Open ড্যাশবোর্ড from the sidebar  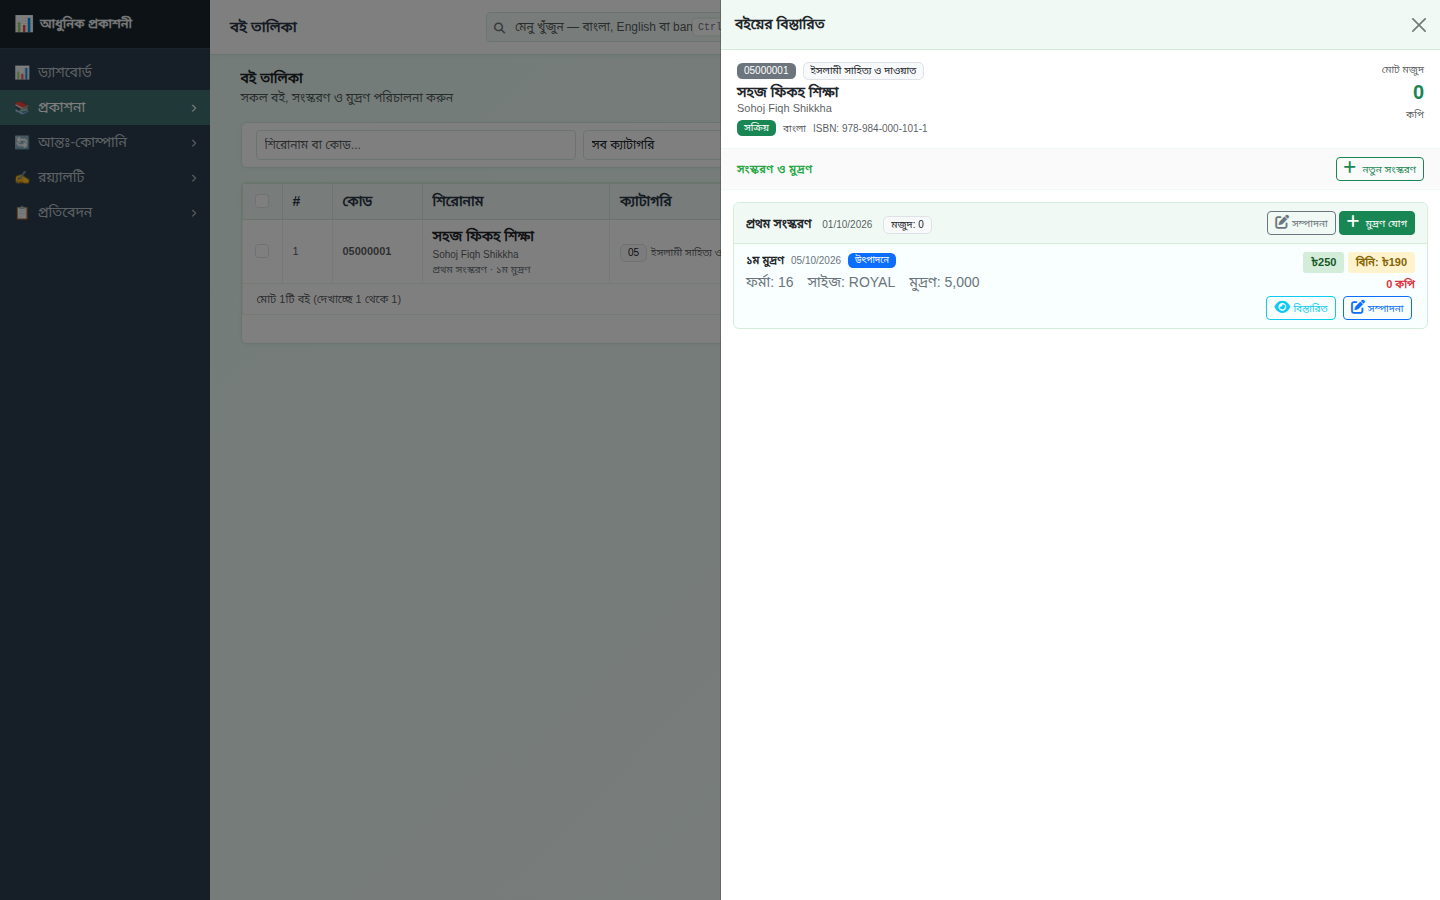(x=105, y=72)
